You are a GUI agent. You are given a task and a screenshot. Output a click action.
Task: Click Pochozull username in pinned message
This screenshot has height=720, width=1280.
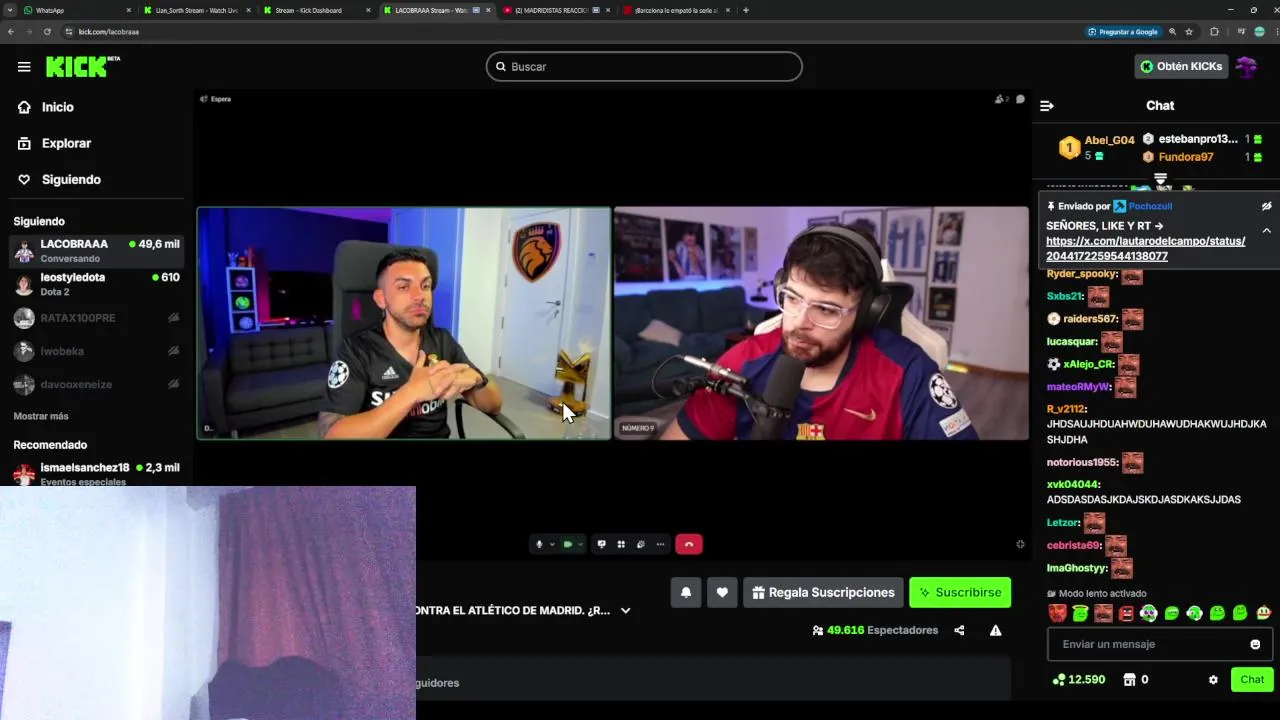tap(1150, 206)
